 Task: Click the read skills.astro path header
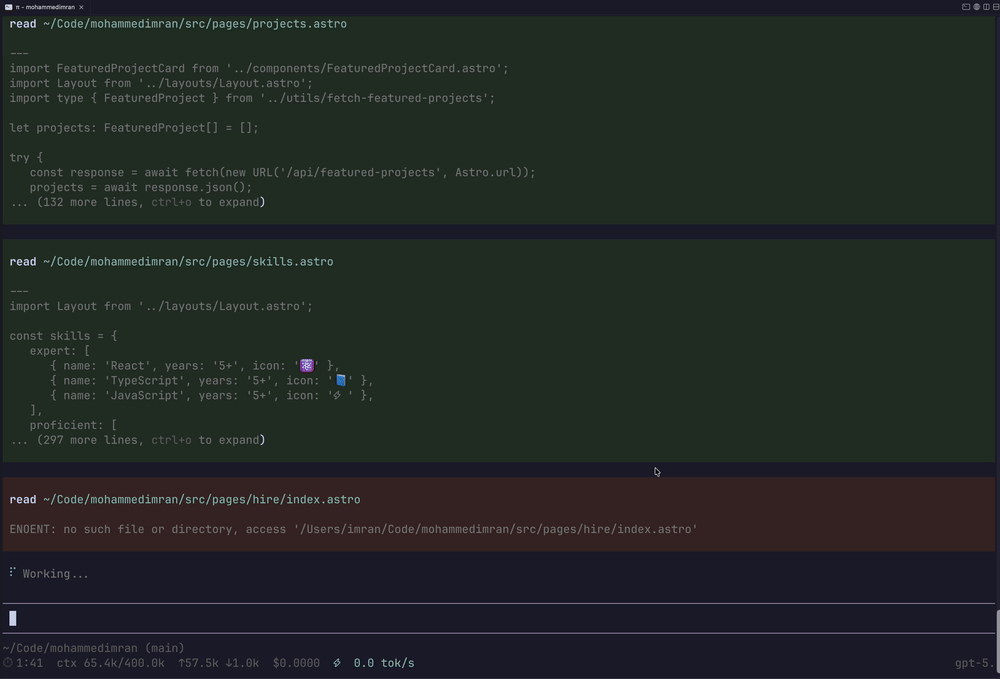[171, 261]
